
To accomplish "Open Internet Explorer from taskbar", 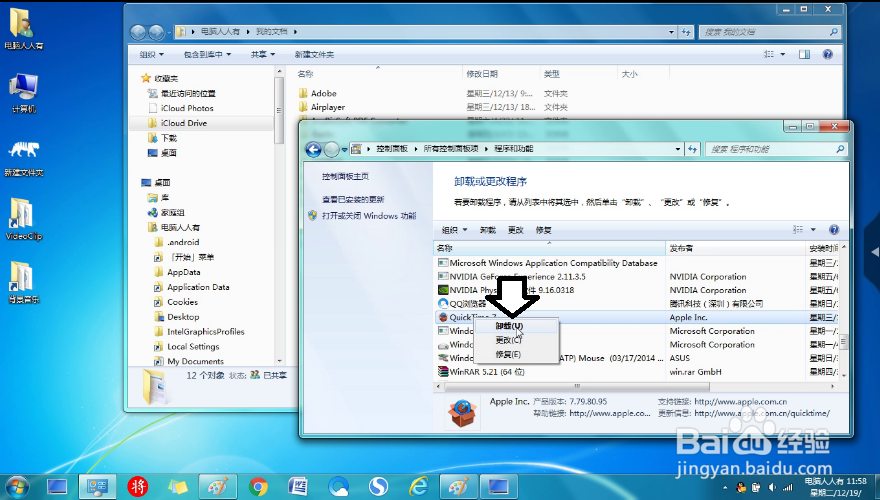I will [418, 487].
